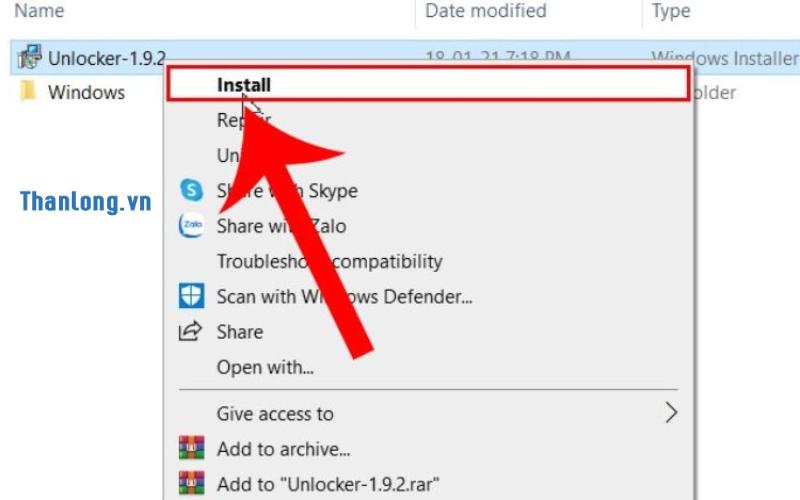
Task: Choose Install from the context menu
Action: 244,85
